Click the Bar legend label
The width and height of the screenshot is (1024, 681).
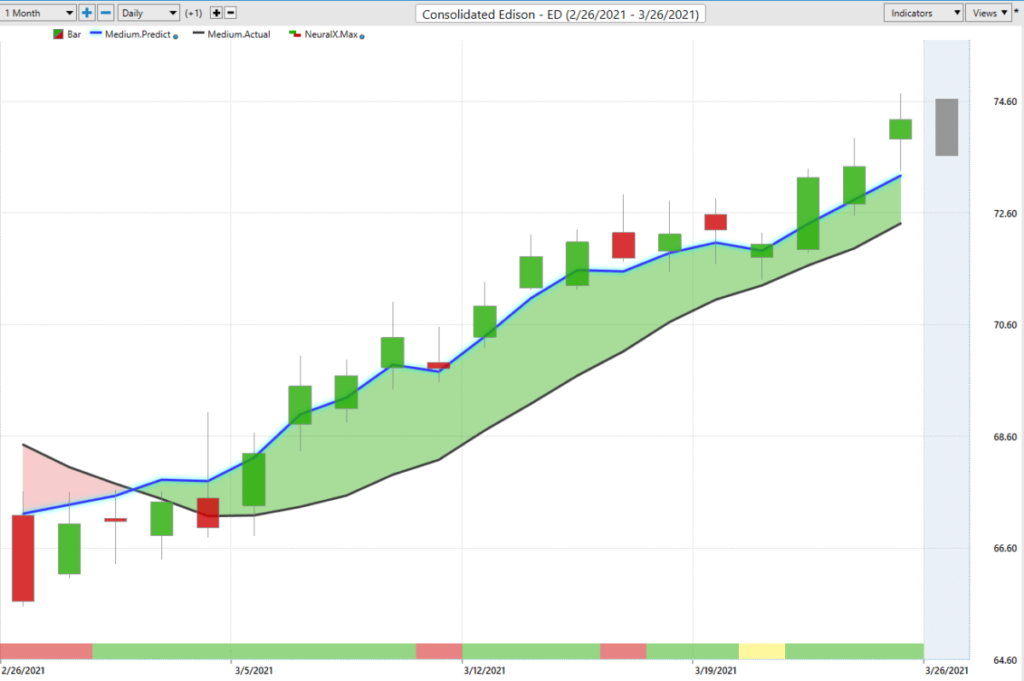[74, 35]
